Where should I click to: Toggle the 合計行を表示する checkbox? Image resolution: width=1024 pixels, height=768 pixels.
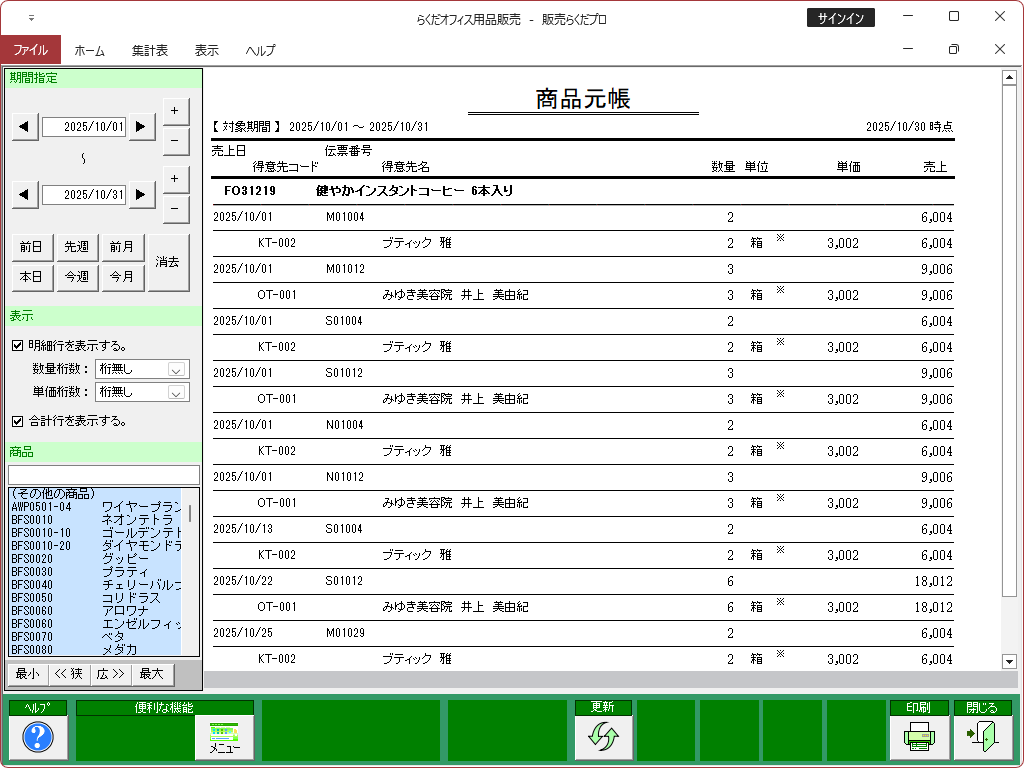coord(17,421)
